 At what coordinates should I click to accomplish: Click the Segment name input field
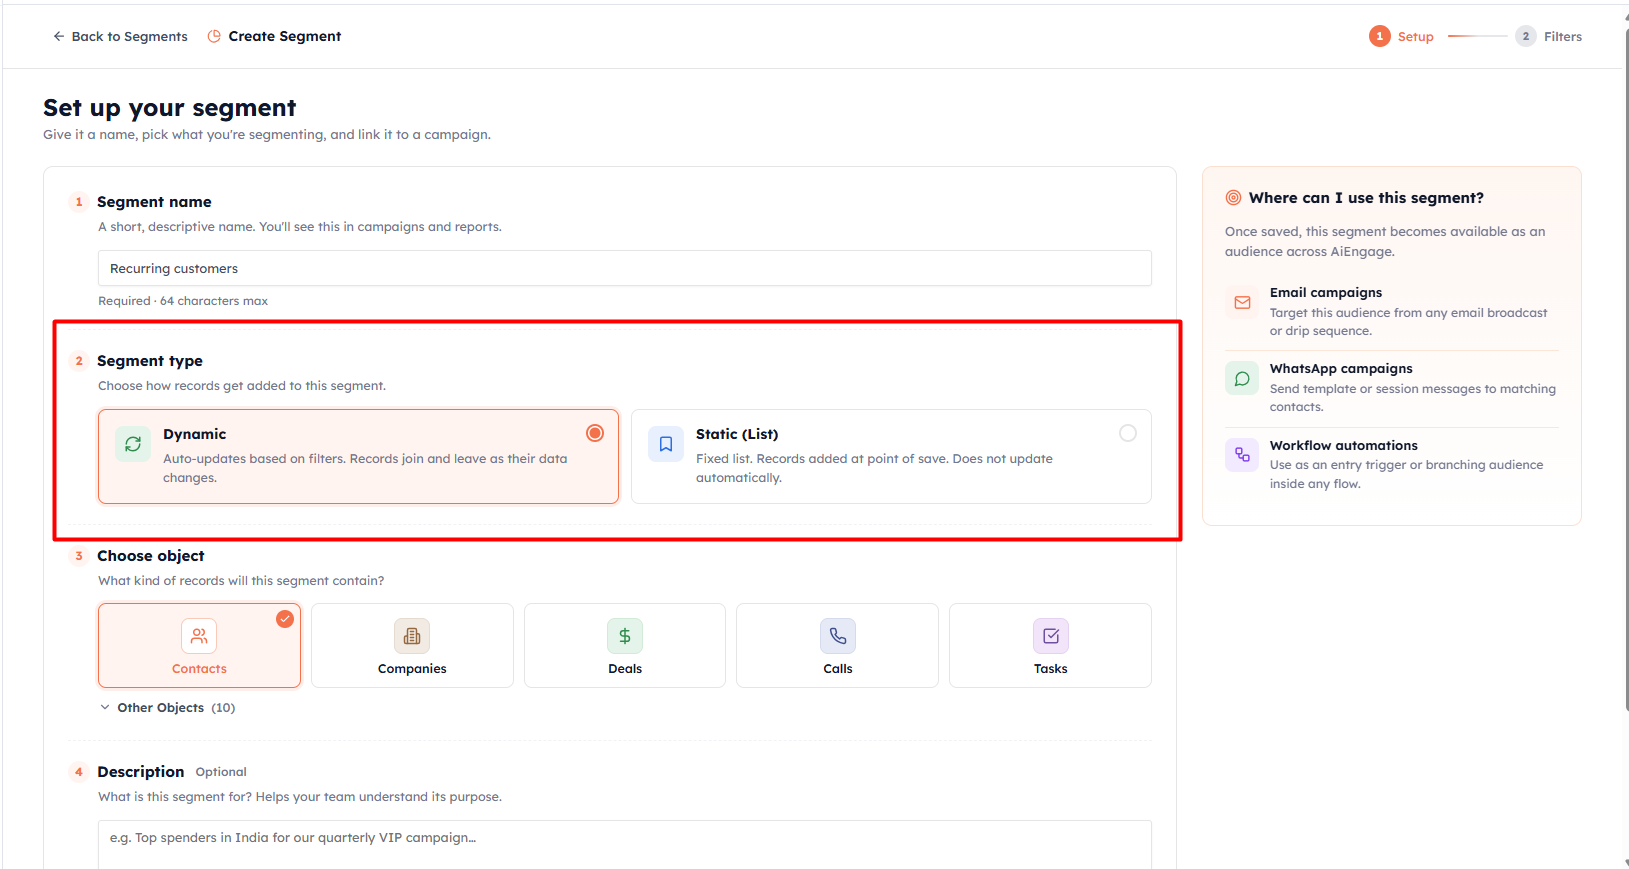[x=625, y=268]
